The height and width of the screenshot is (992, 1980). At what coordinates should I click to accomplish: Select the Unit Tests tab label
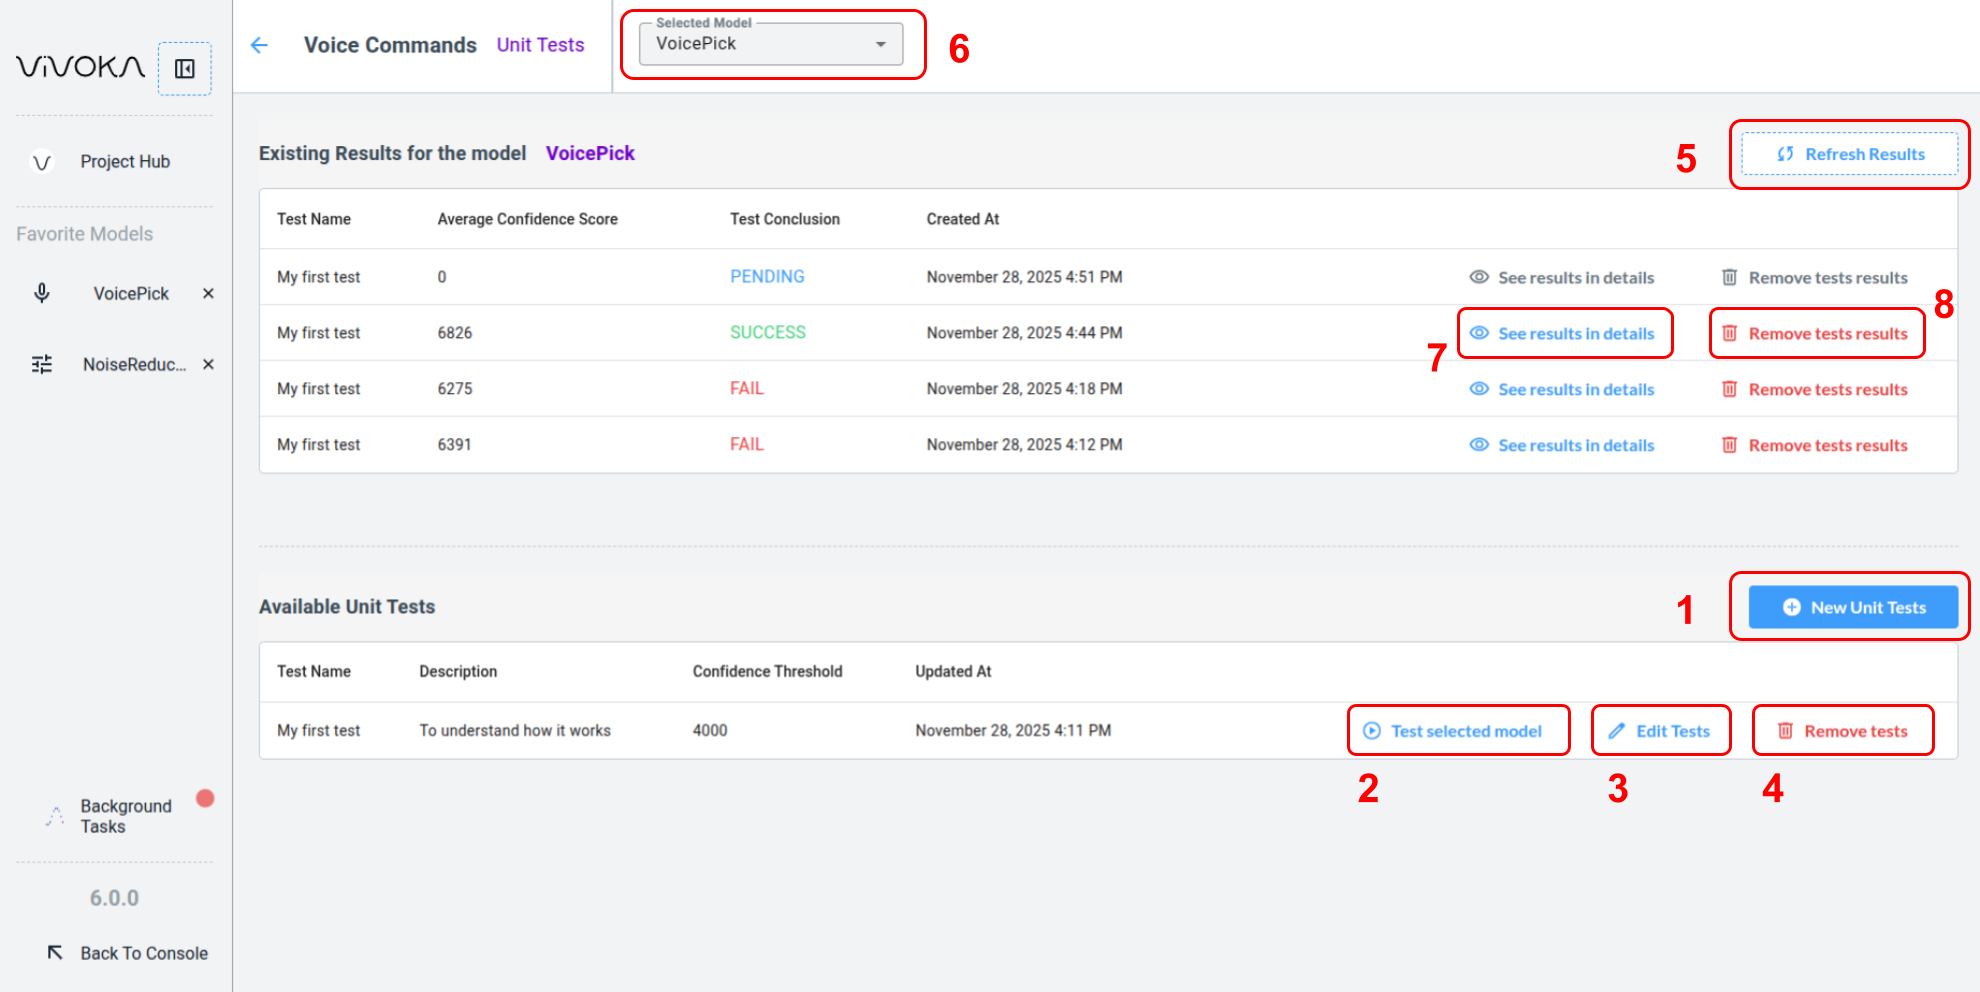(540, 45)
